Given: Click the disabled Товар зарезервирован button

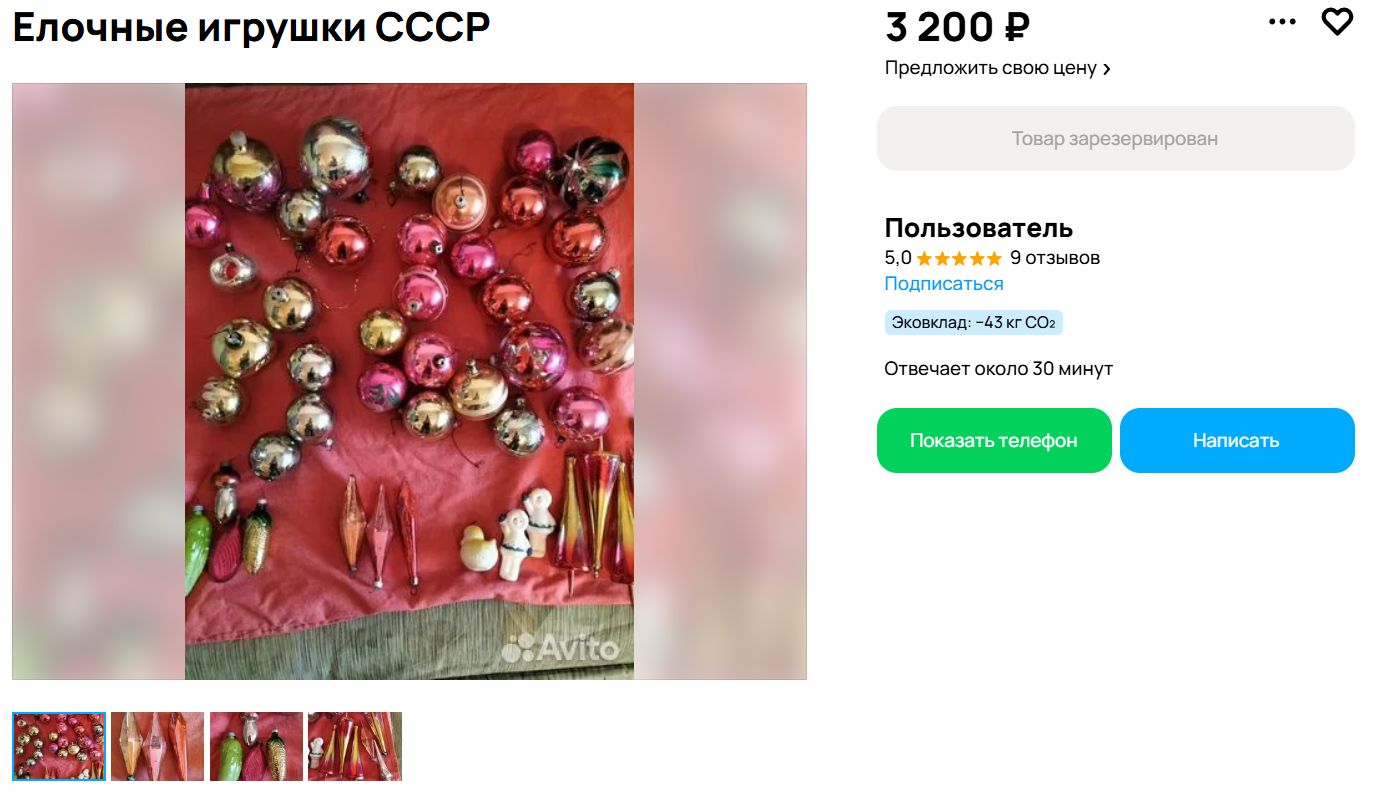Looking at the screenshot, I should click(1115, 139).
